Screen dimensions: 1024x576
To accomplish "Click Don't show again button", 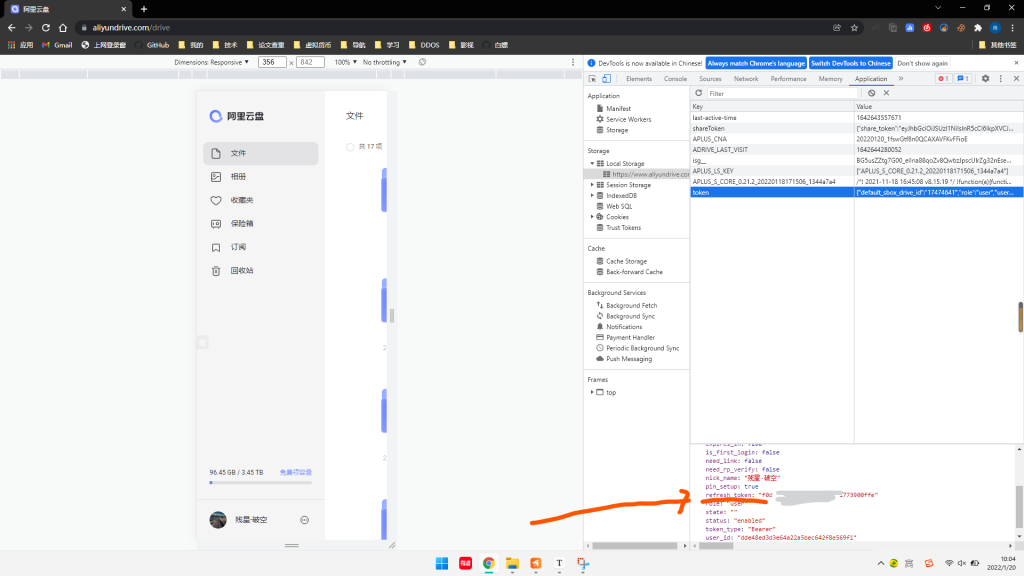I will pyautogui.click(x=922, y=63).
